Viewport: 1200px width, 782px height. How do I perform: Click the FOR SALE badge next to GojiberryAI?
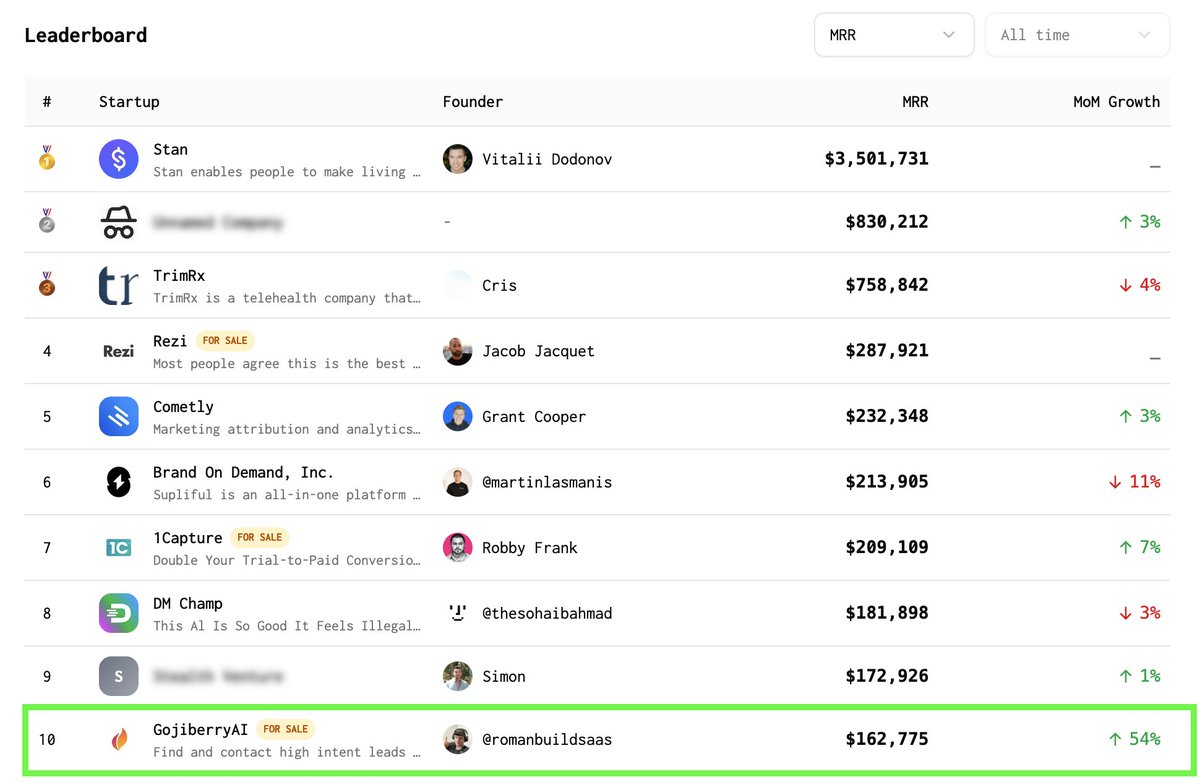(286, 730)
